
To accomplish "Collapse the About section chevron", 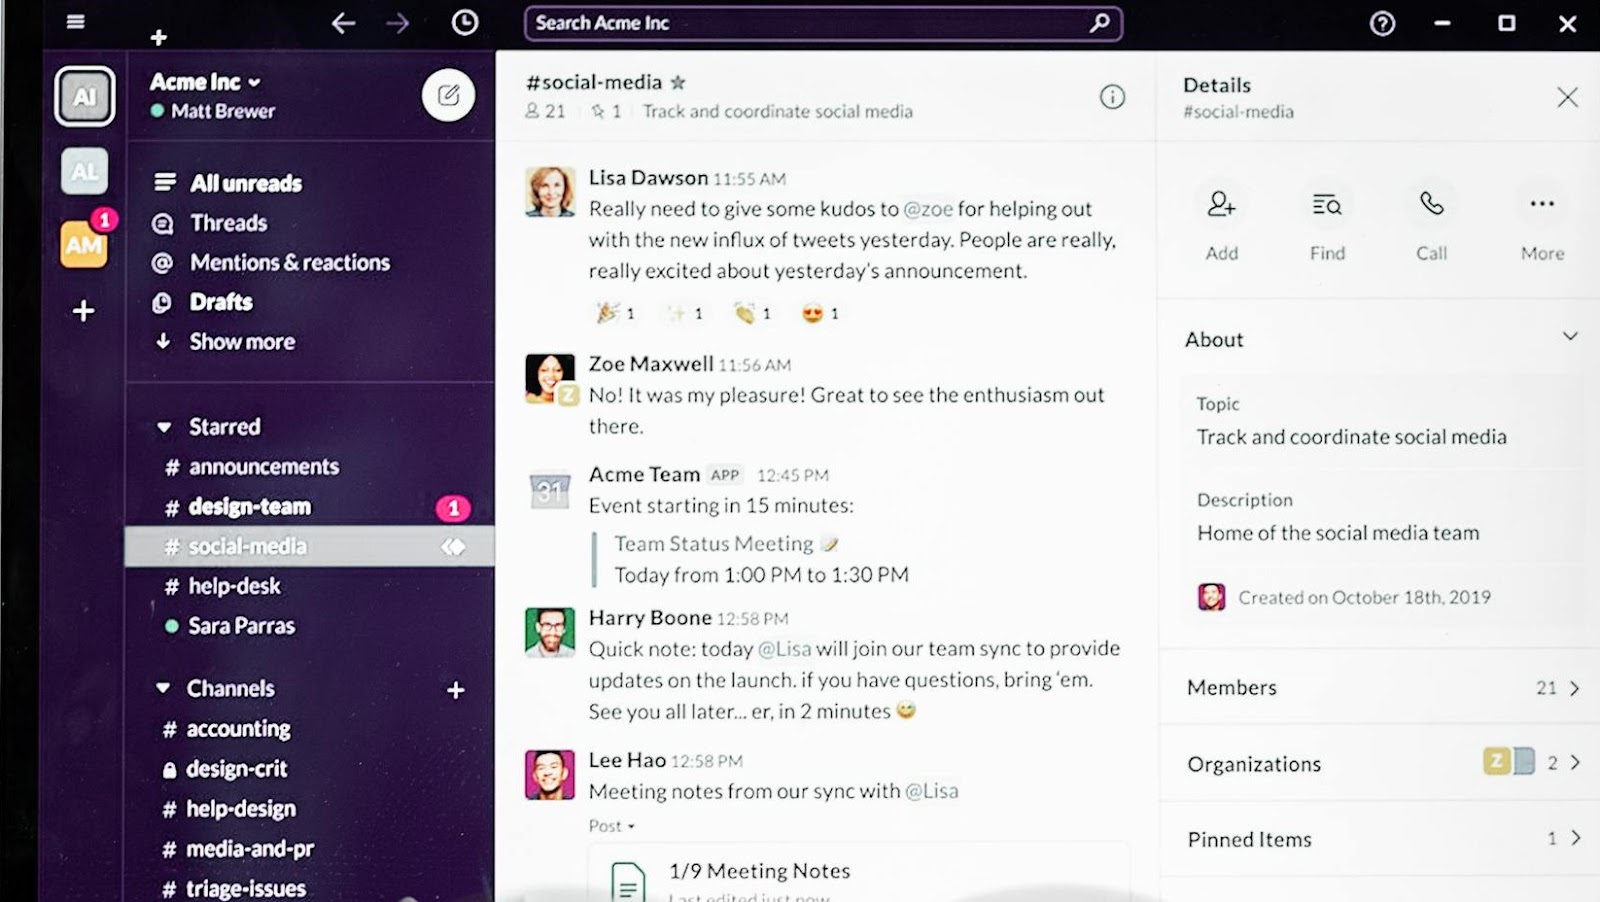I will [1570, 337].
